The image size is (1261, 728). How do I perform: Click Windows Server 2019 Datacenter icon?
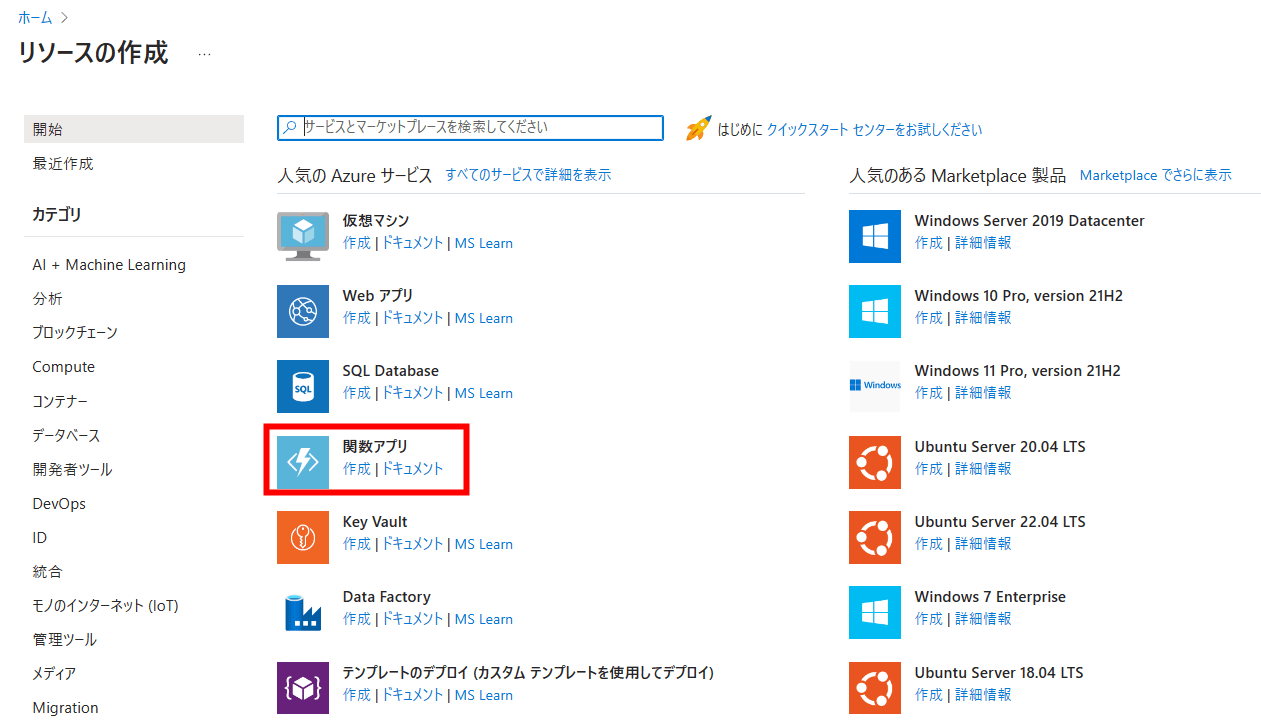[x=874, y=236]
